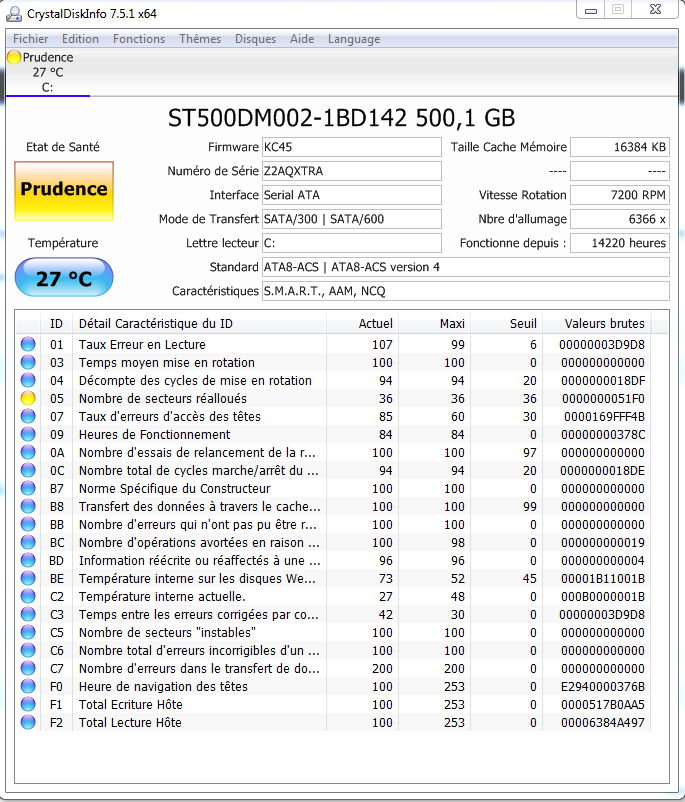Click the Firmware field KC45
This screenshot has width=685, height=802.
tap(351, 147)
